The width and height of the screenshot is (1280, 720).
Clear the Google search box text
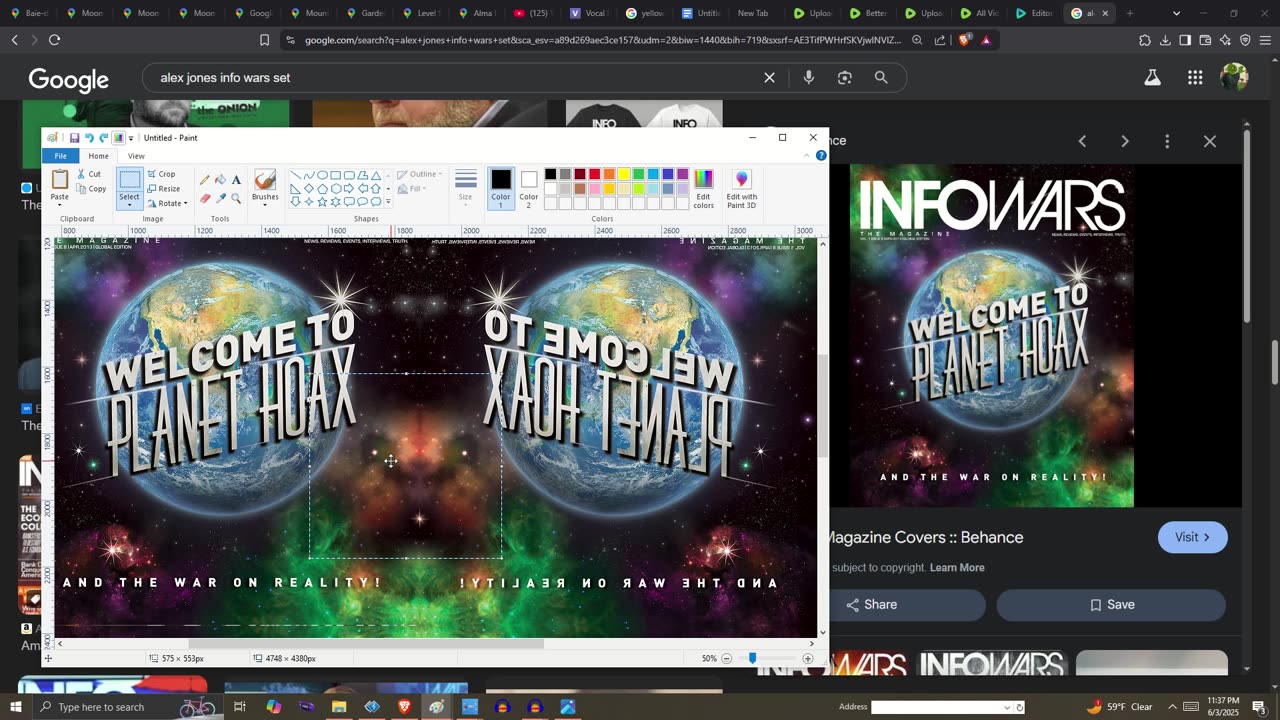click(769, 77)
